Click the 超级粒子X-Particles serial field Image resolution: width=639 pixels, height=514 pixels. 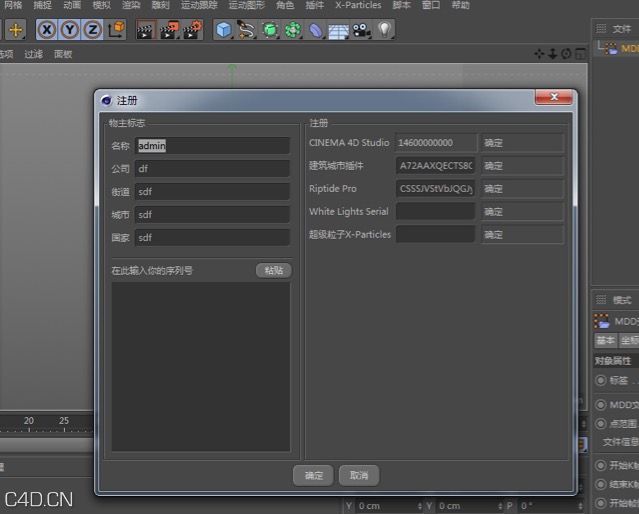pyautogui.click(x=436, y=234)
